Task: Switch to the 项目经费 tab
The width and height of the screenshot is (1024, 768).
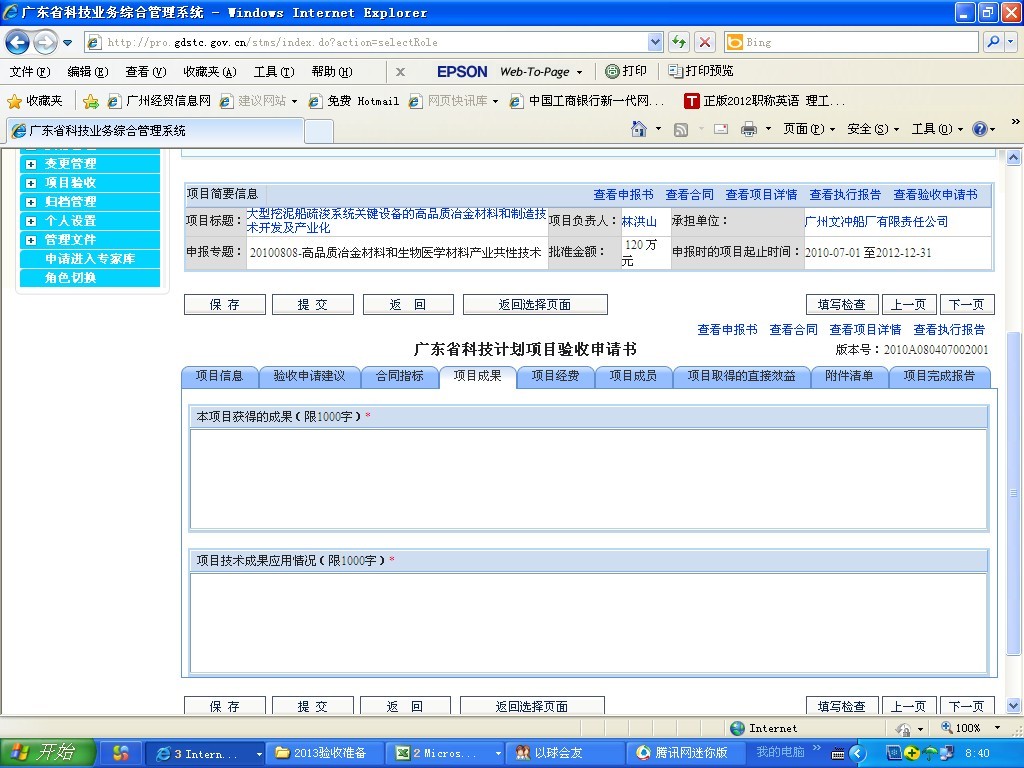Action: tap(555, 376)
